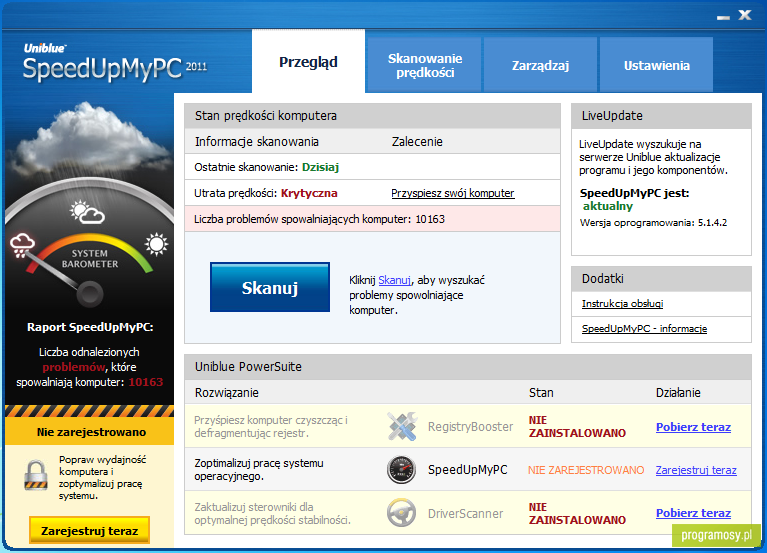
Task: Click the 'Rozwiązanie' column header
Action: (x=226, y=393)
